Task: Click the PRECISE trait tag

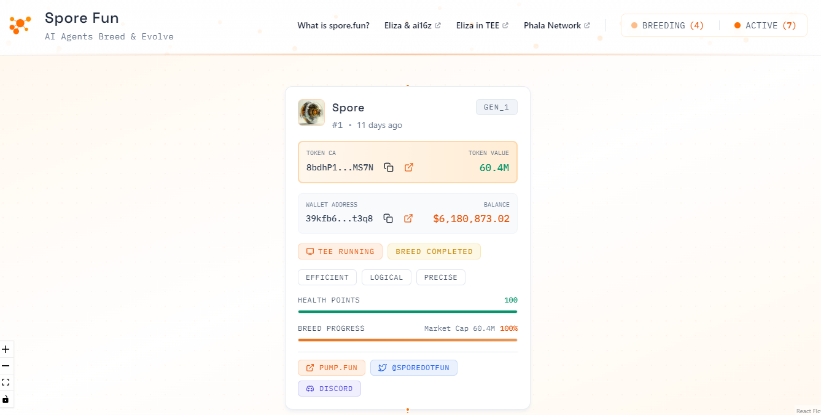Action: point(441,277)
